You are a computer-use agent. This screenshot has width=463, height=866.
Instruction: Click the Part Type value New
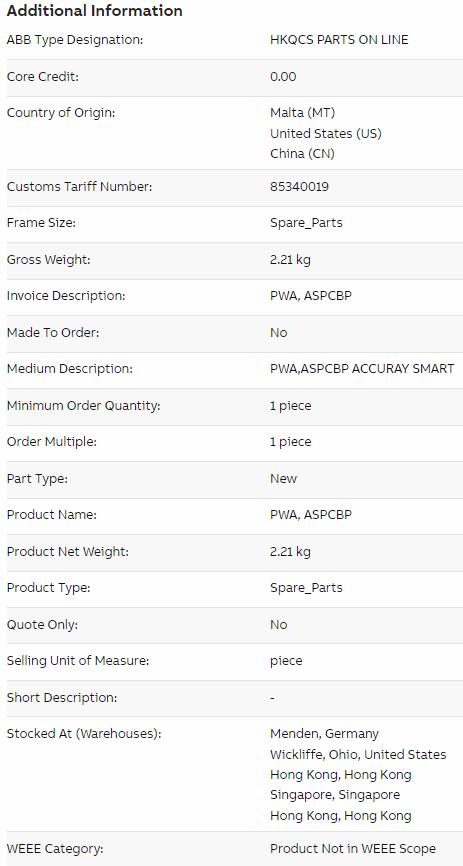[283, 478]
